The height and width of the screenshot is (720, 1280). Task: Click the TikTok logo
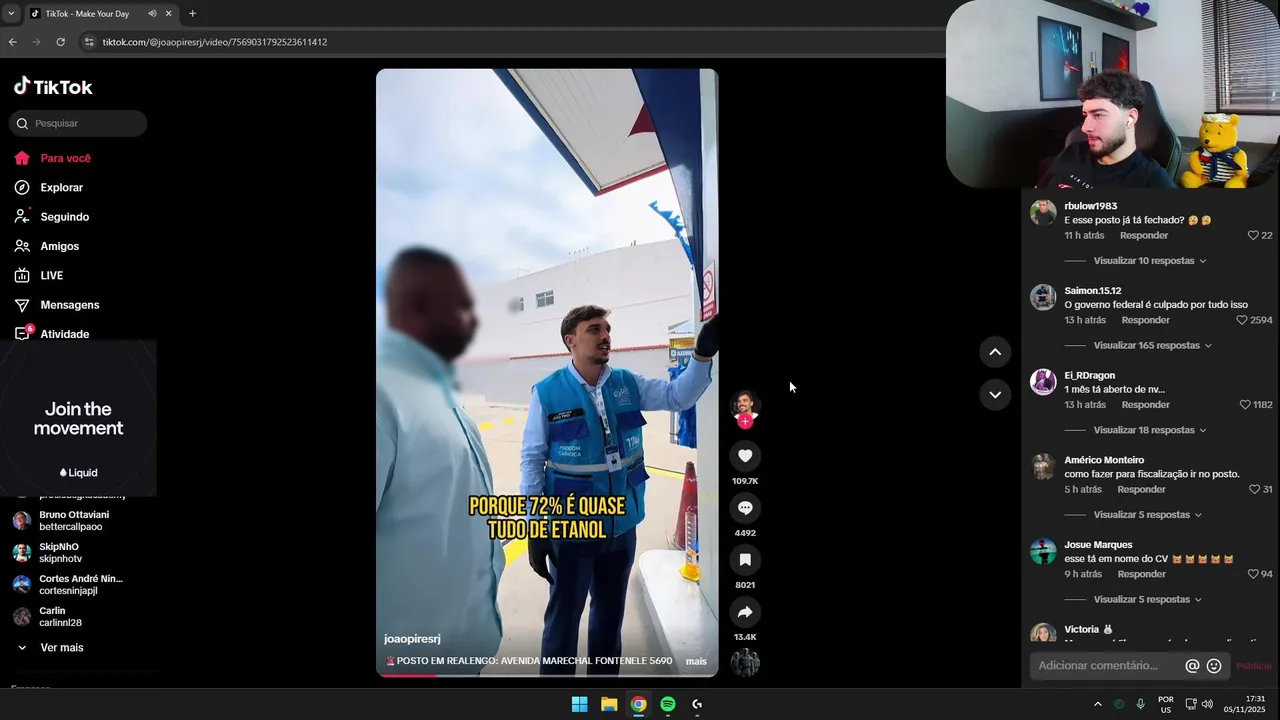coord(53,87)
